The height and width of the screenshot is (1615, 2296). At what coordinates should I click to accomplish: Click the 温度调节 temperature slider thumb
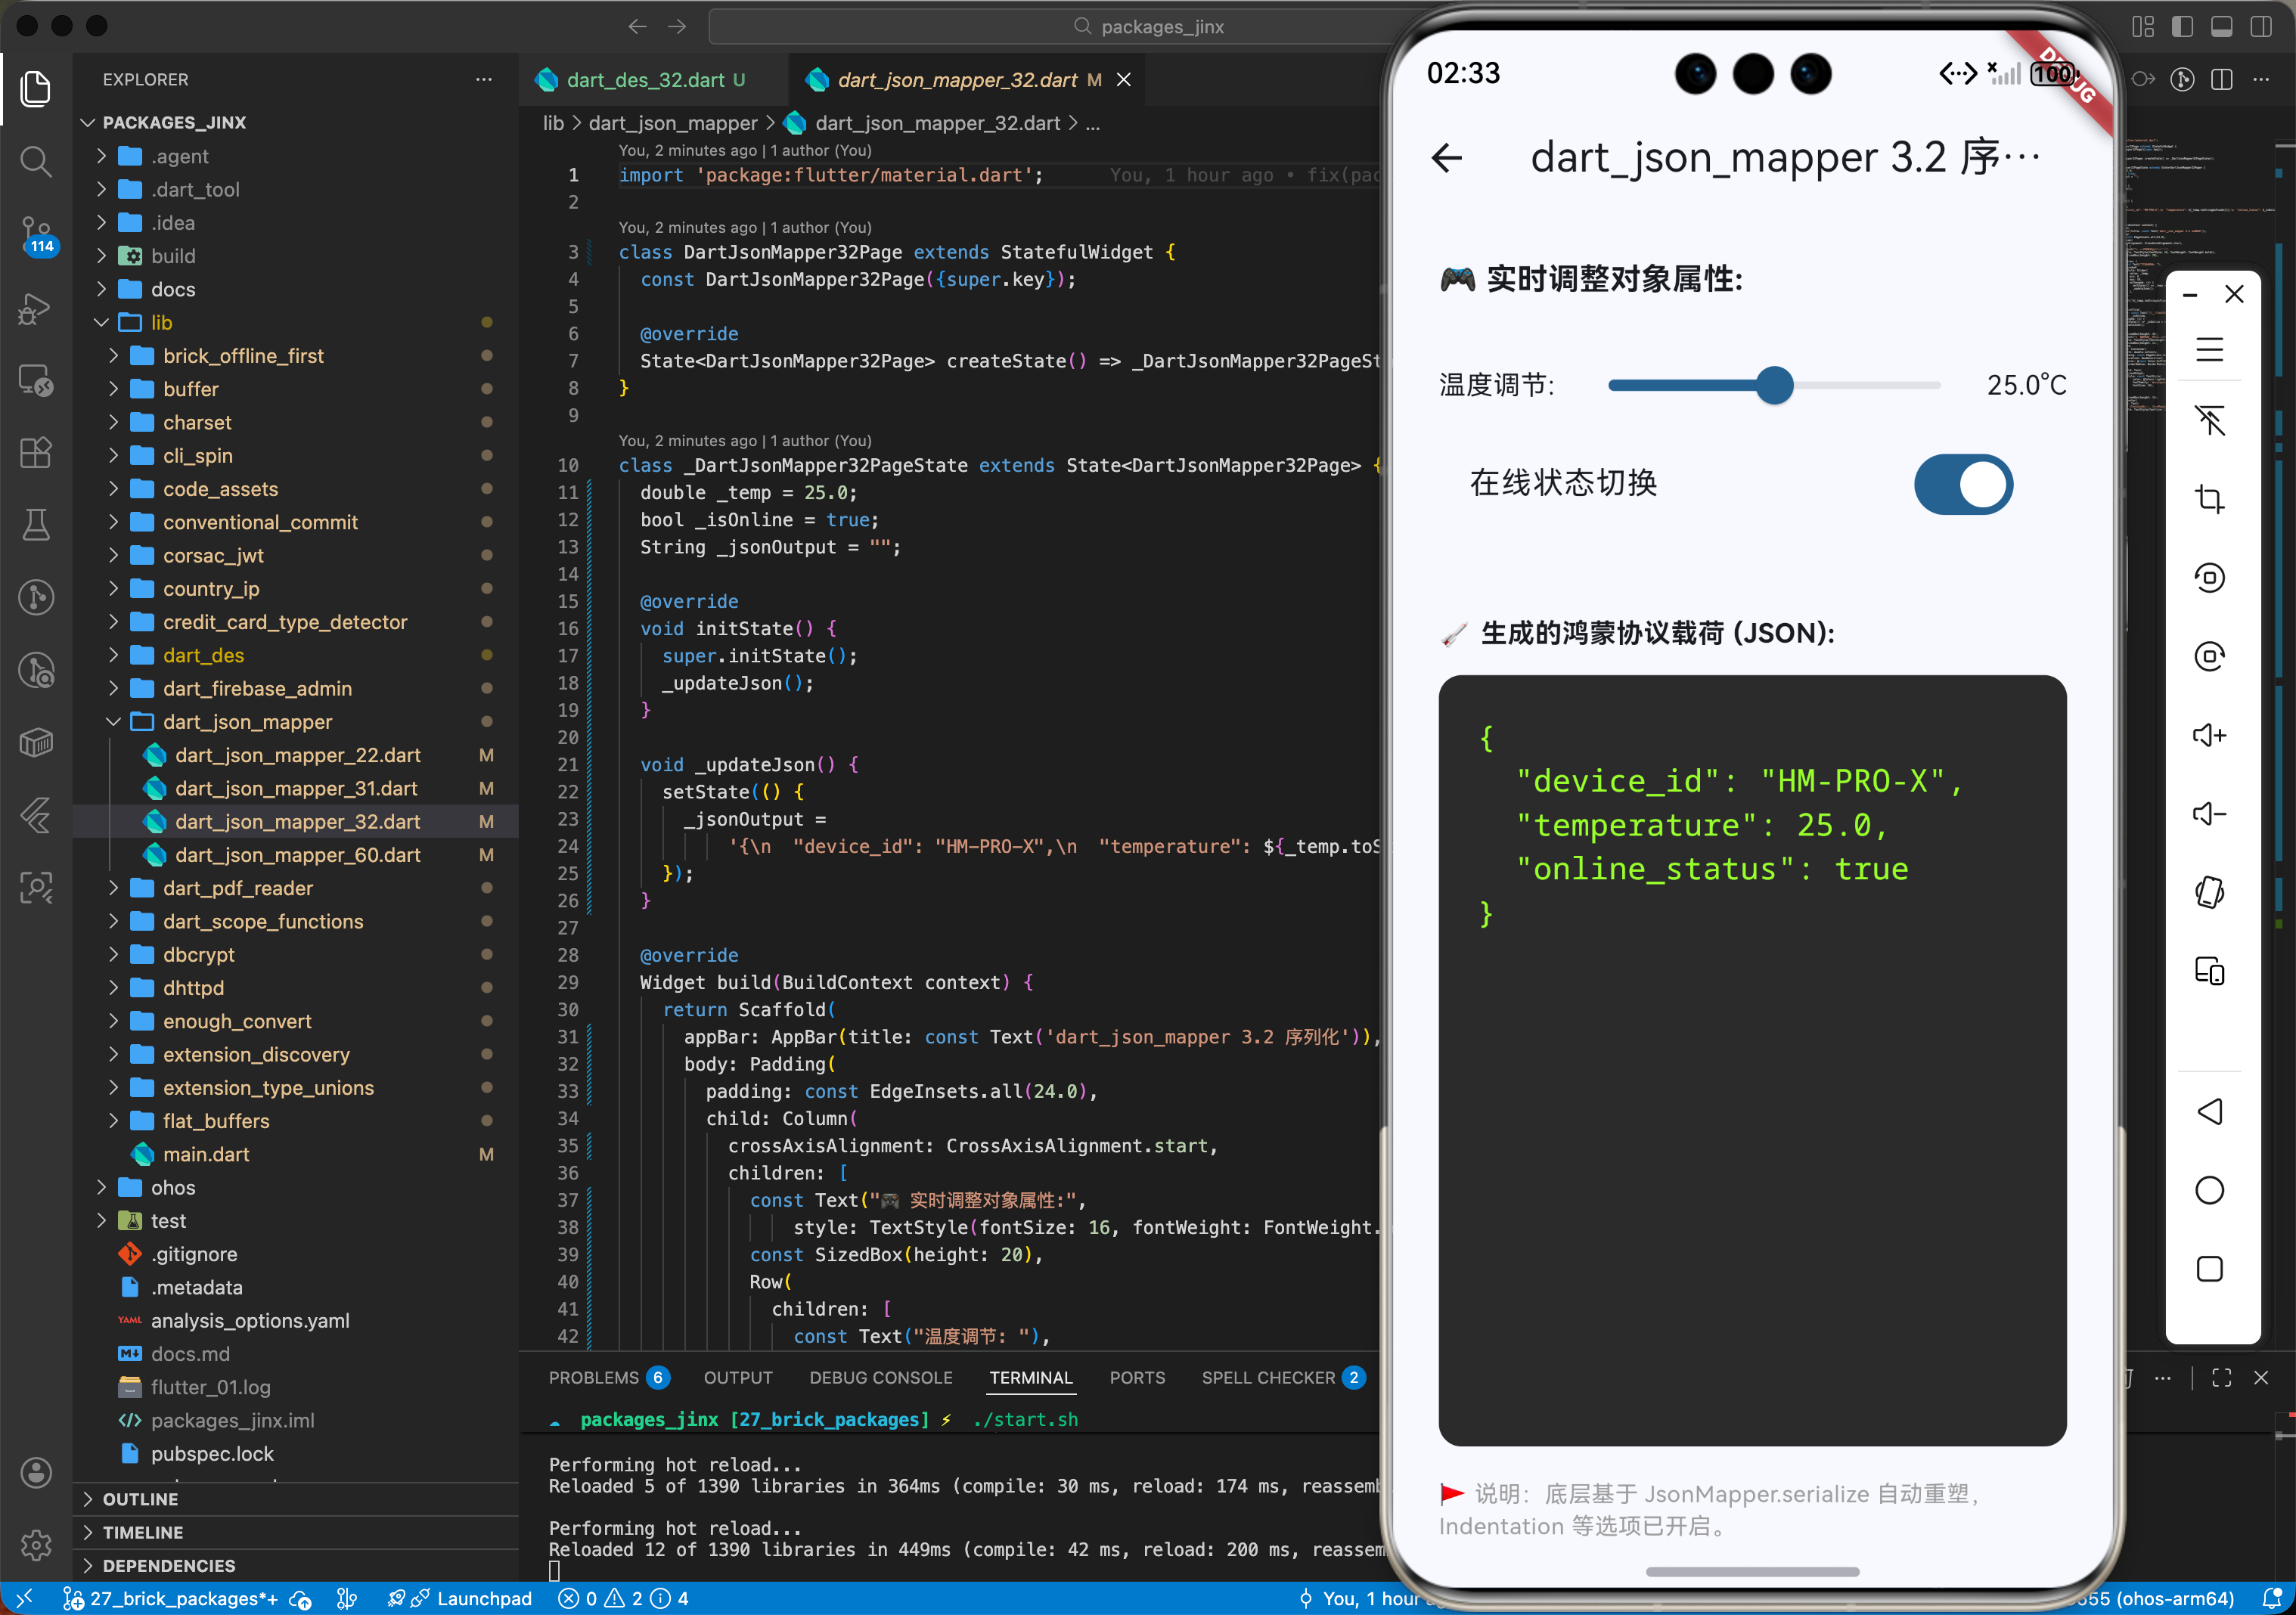[x=1774, y=385]
